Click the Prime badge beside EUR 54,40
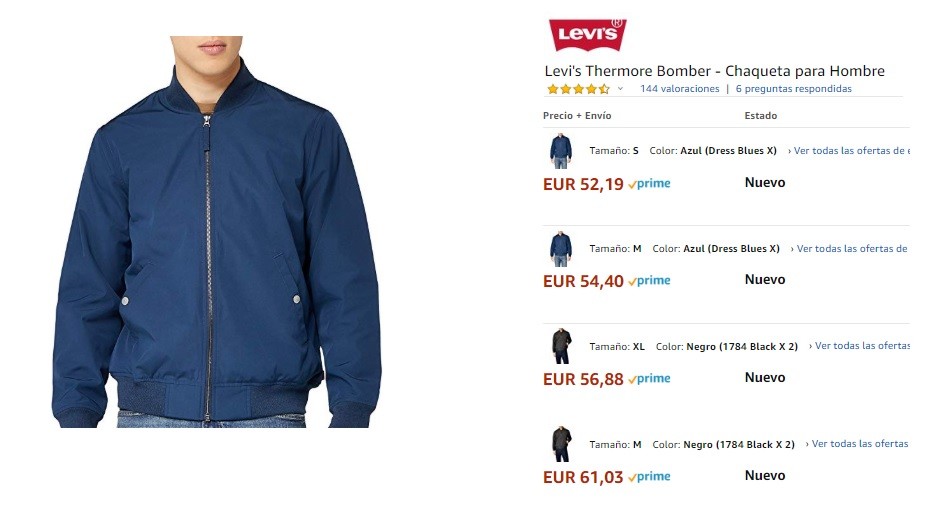The image size is (930, 512). (649, 281)
